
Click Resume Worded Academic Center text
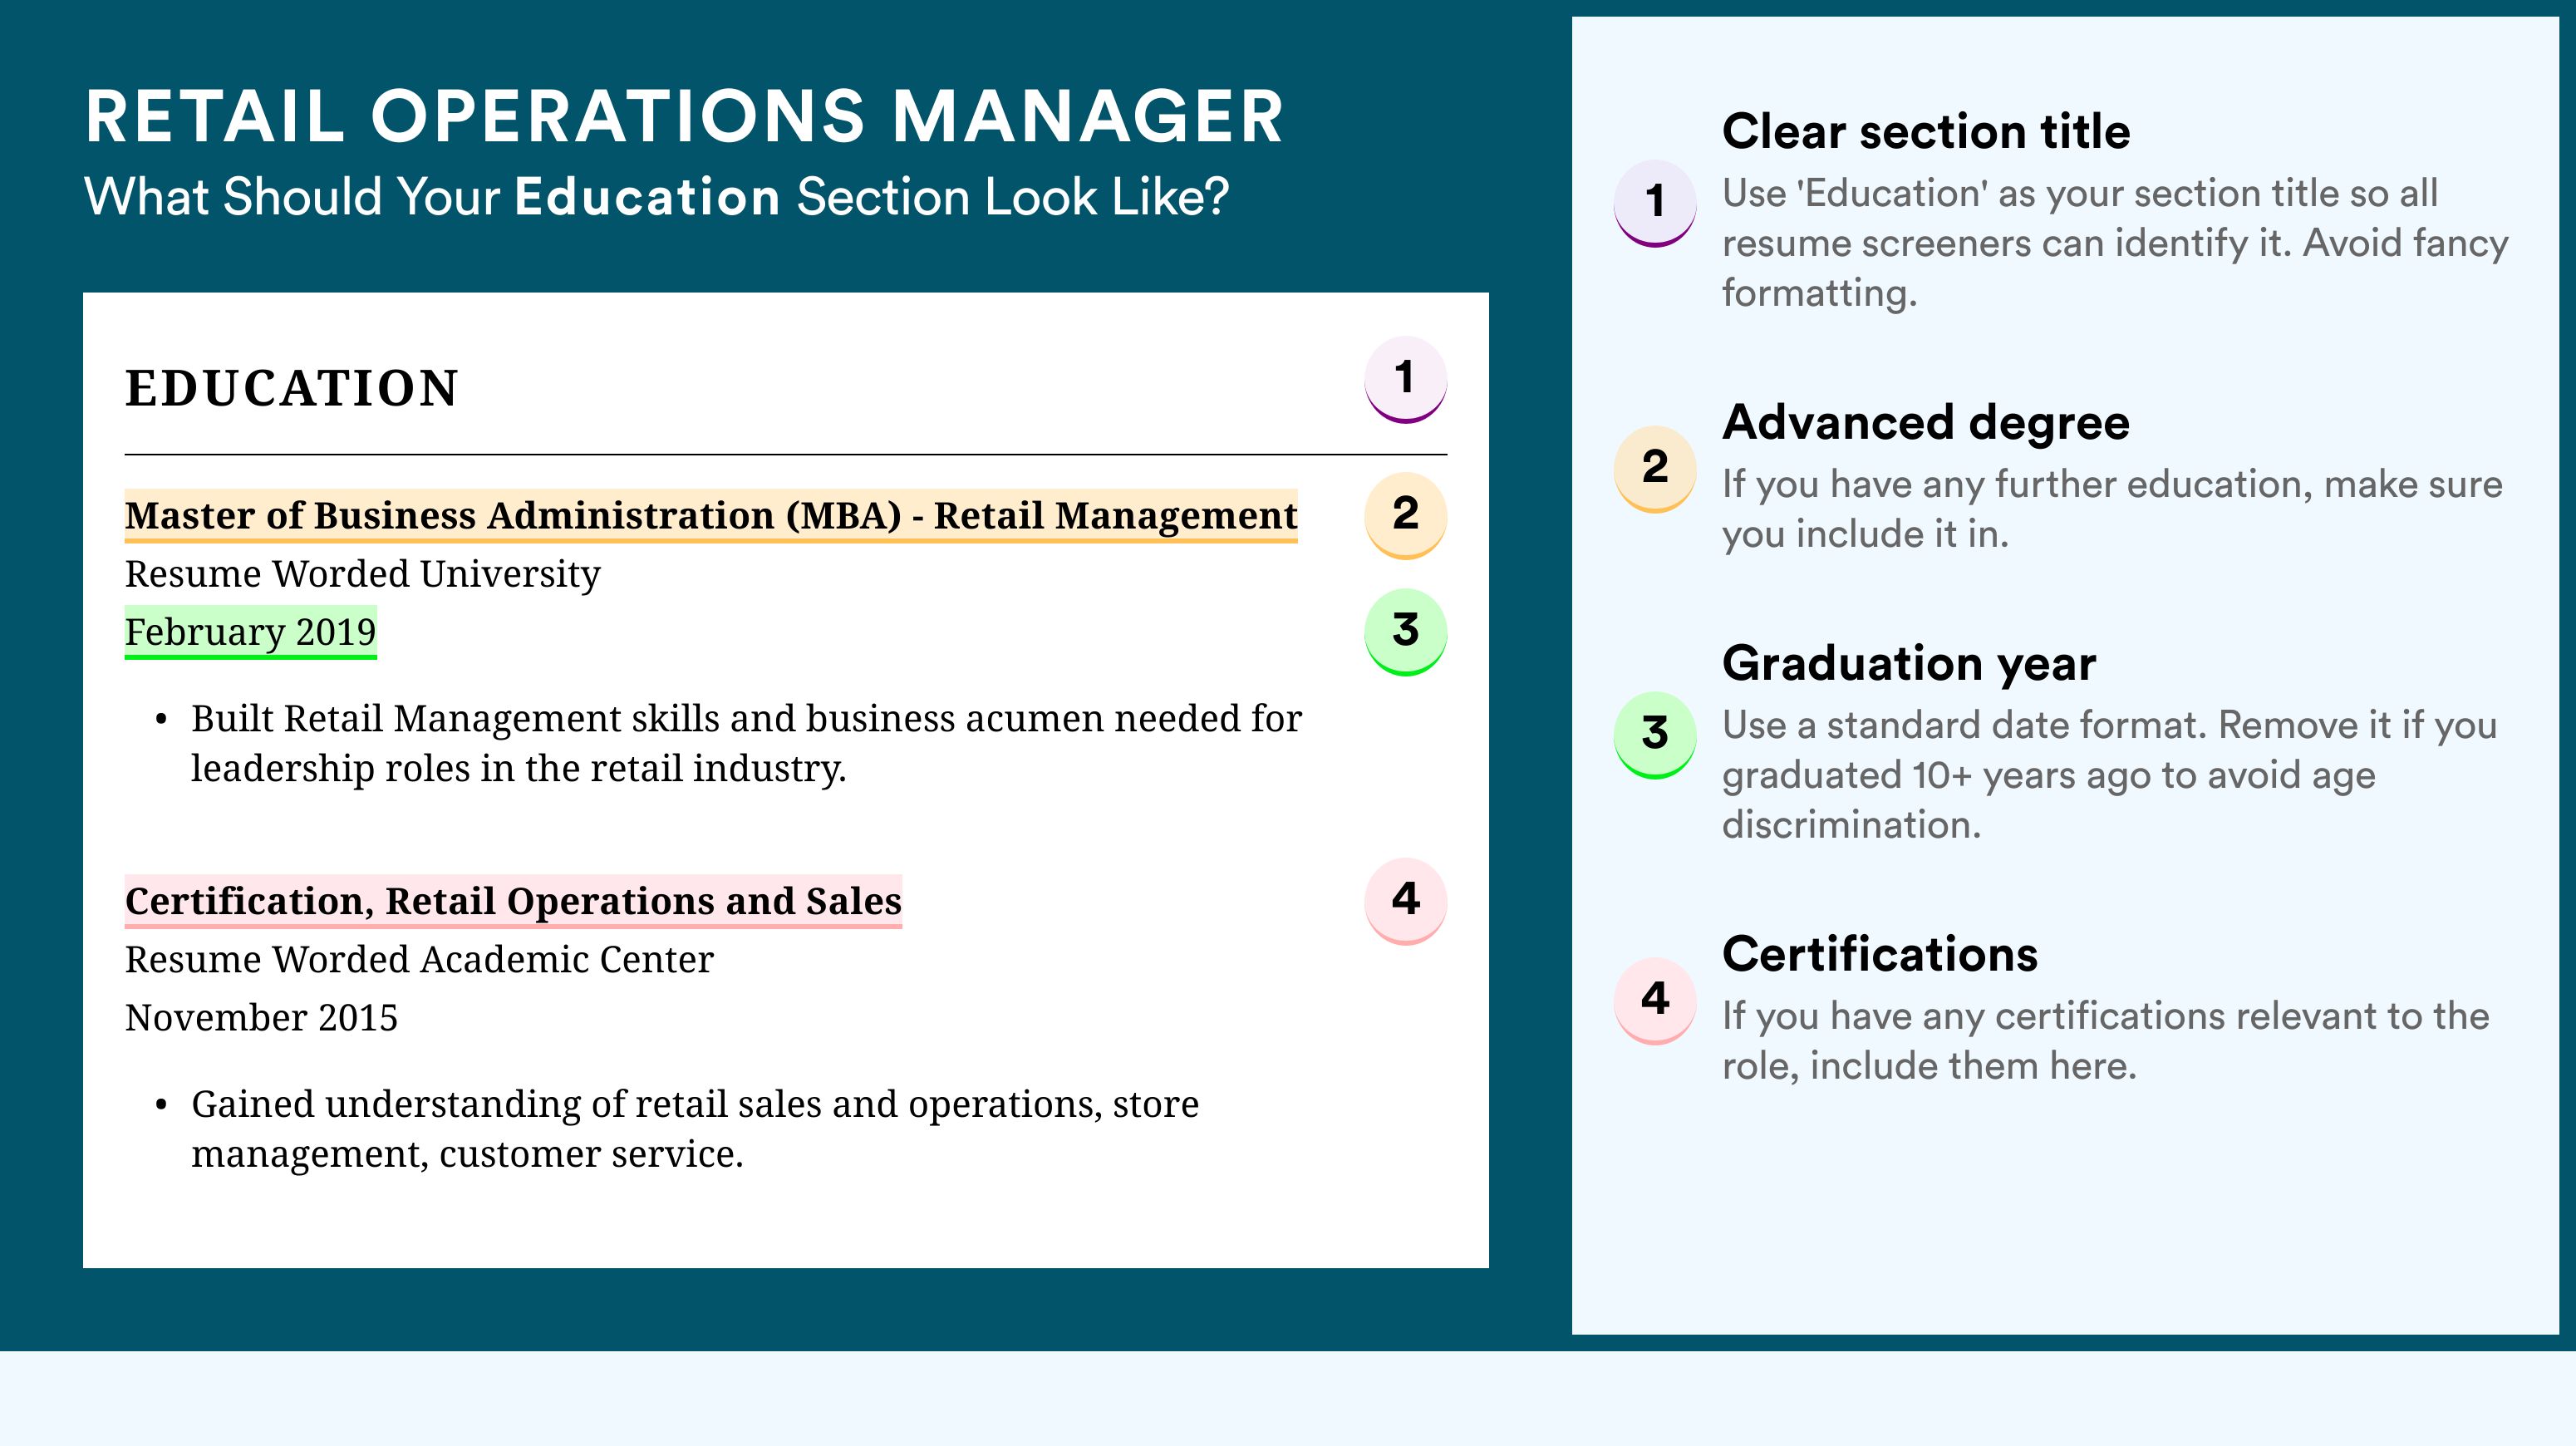(419, 960)
